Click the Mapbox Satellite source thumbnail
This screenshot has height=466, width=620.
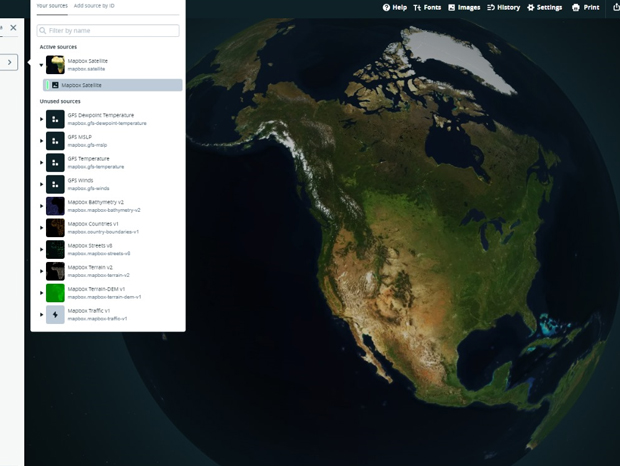pyautogui.click(x=55, y=65)
